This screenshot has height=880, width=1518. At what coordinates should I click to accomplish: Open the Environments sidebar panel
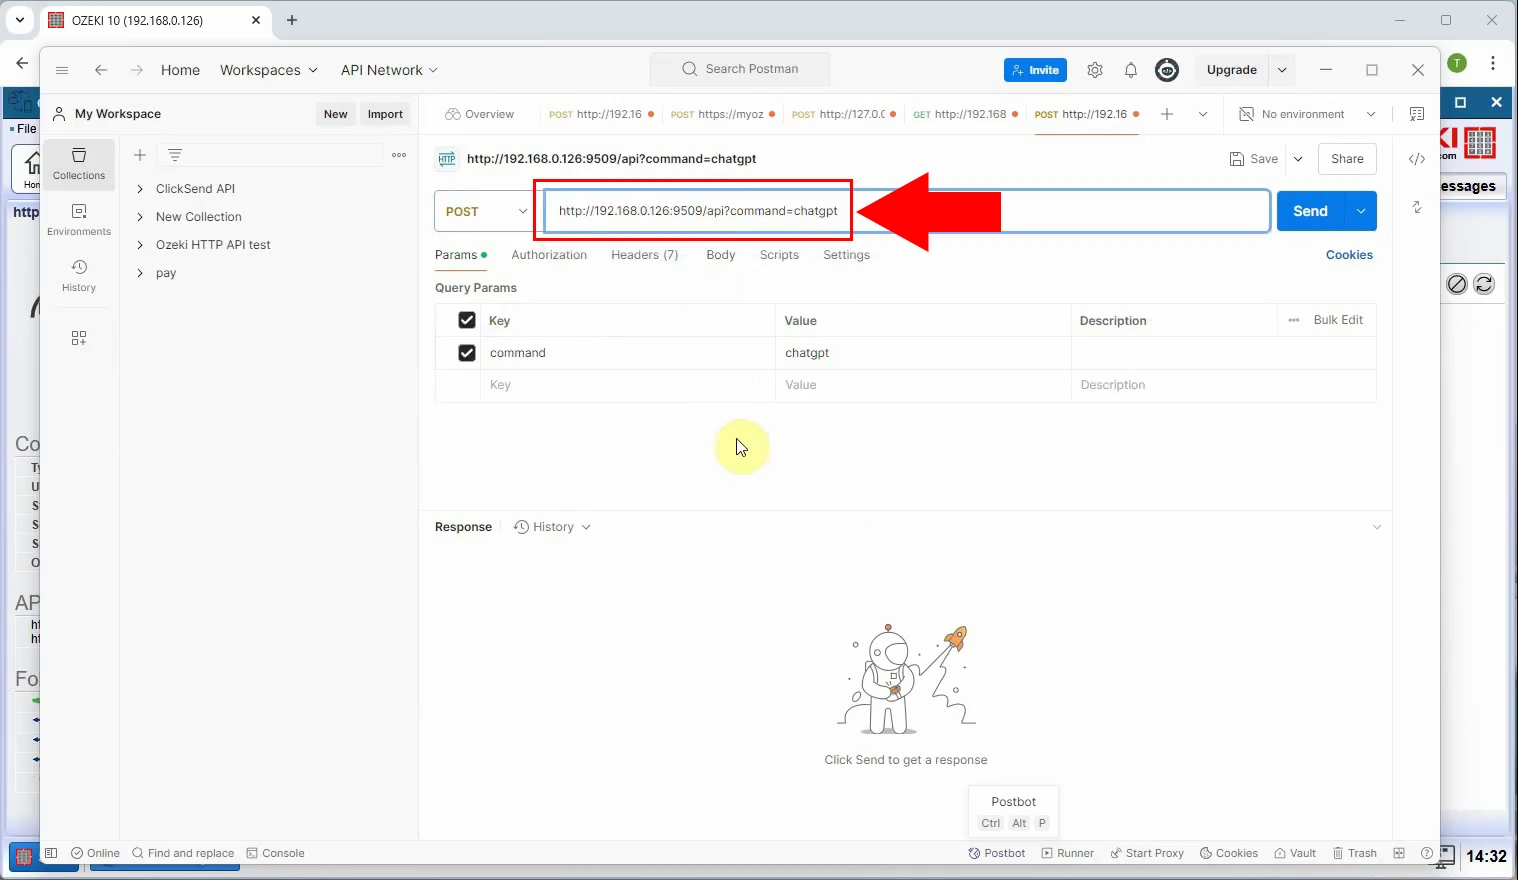(79, 219)
